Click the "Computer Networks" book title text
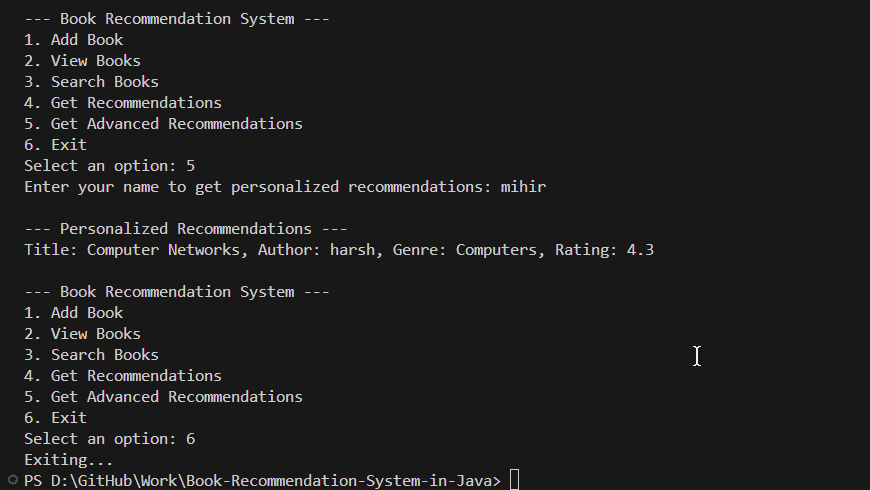Image resolution: width=870 pixels, height=490 pixels. pyautogui.click(x=164, y=250)
